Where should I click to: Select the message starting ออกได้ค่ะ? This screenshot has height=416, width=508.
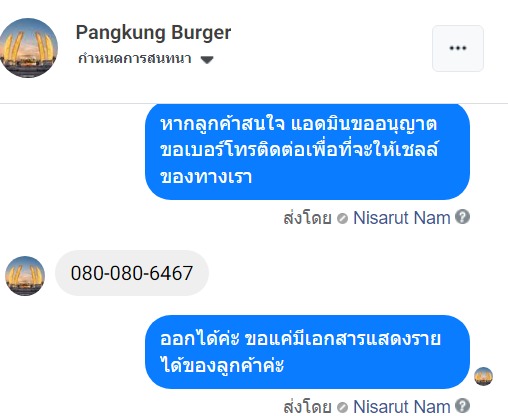tap(307, 352)
